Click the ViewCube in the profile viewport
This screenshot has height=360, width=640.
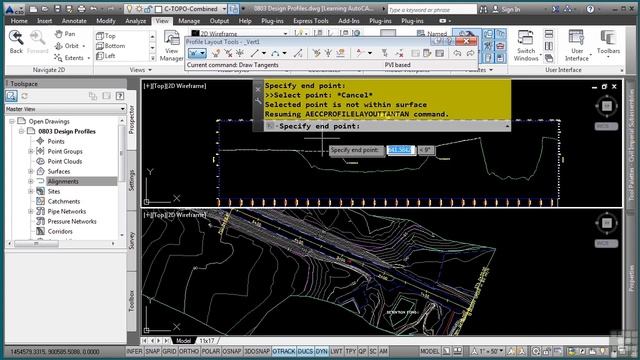click(607, 106)
